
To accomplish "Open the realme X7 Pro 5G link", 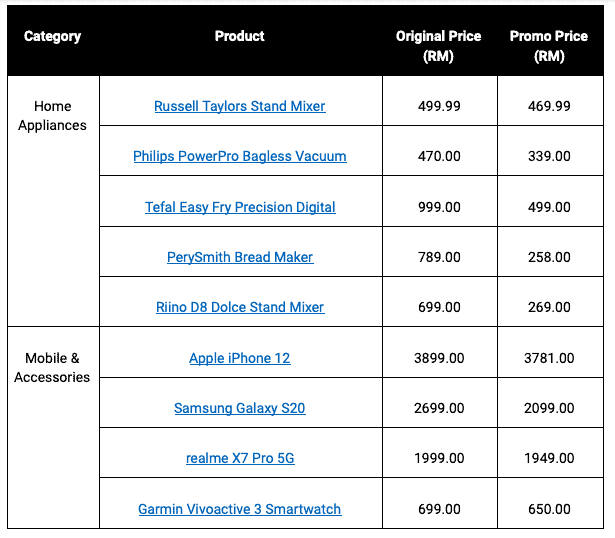I will [240, 458].
